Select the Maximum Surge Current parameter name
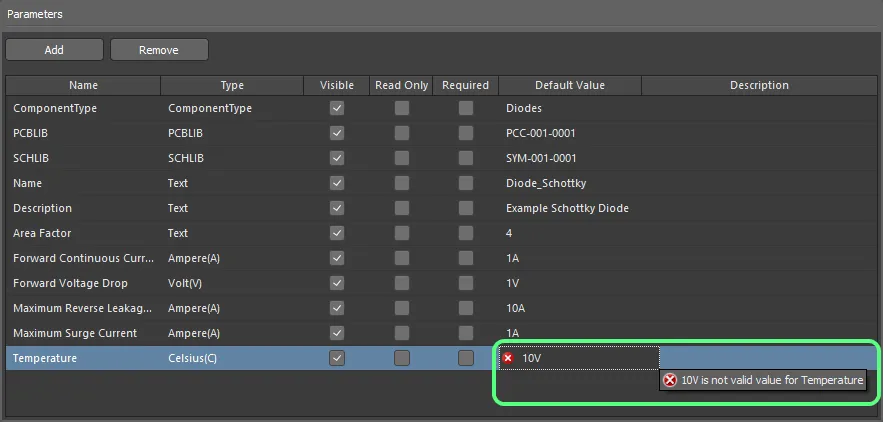Viewport: 883px width, 422px height. point(75,333)
